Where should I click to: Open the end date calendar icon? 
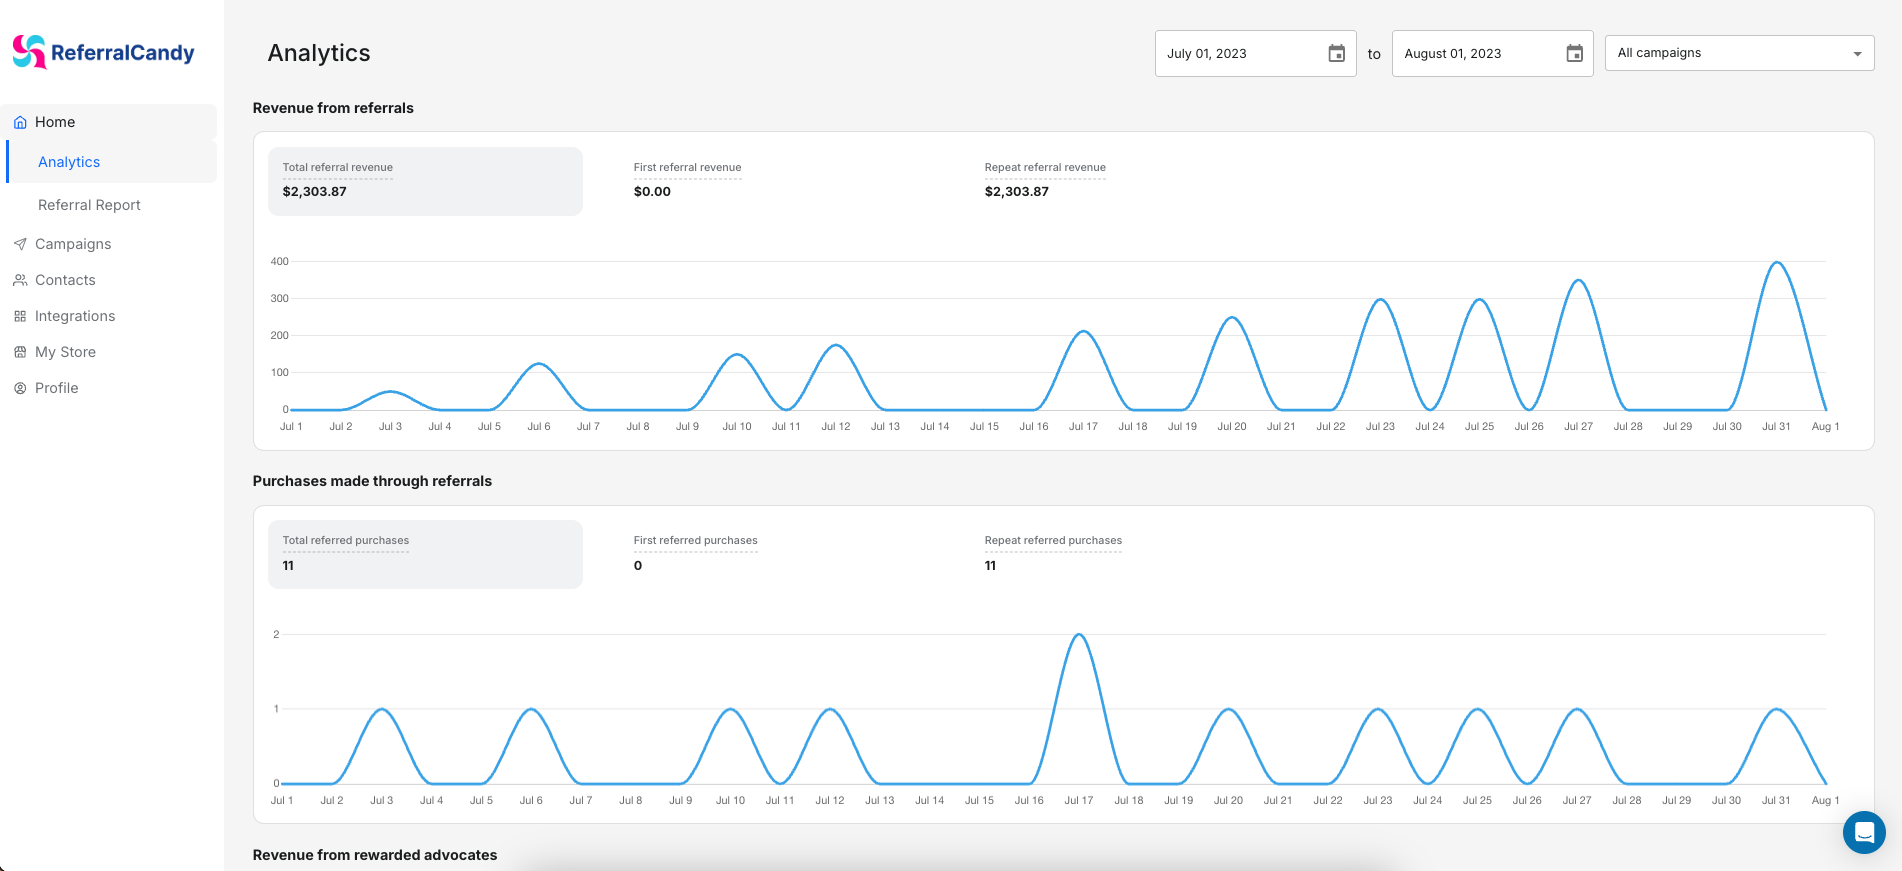point(1574,54)
